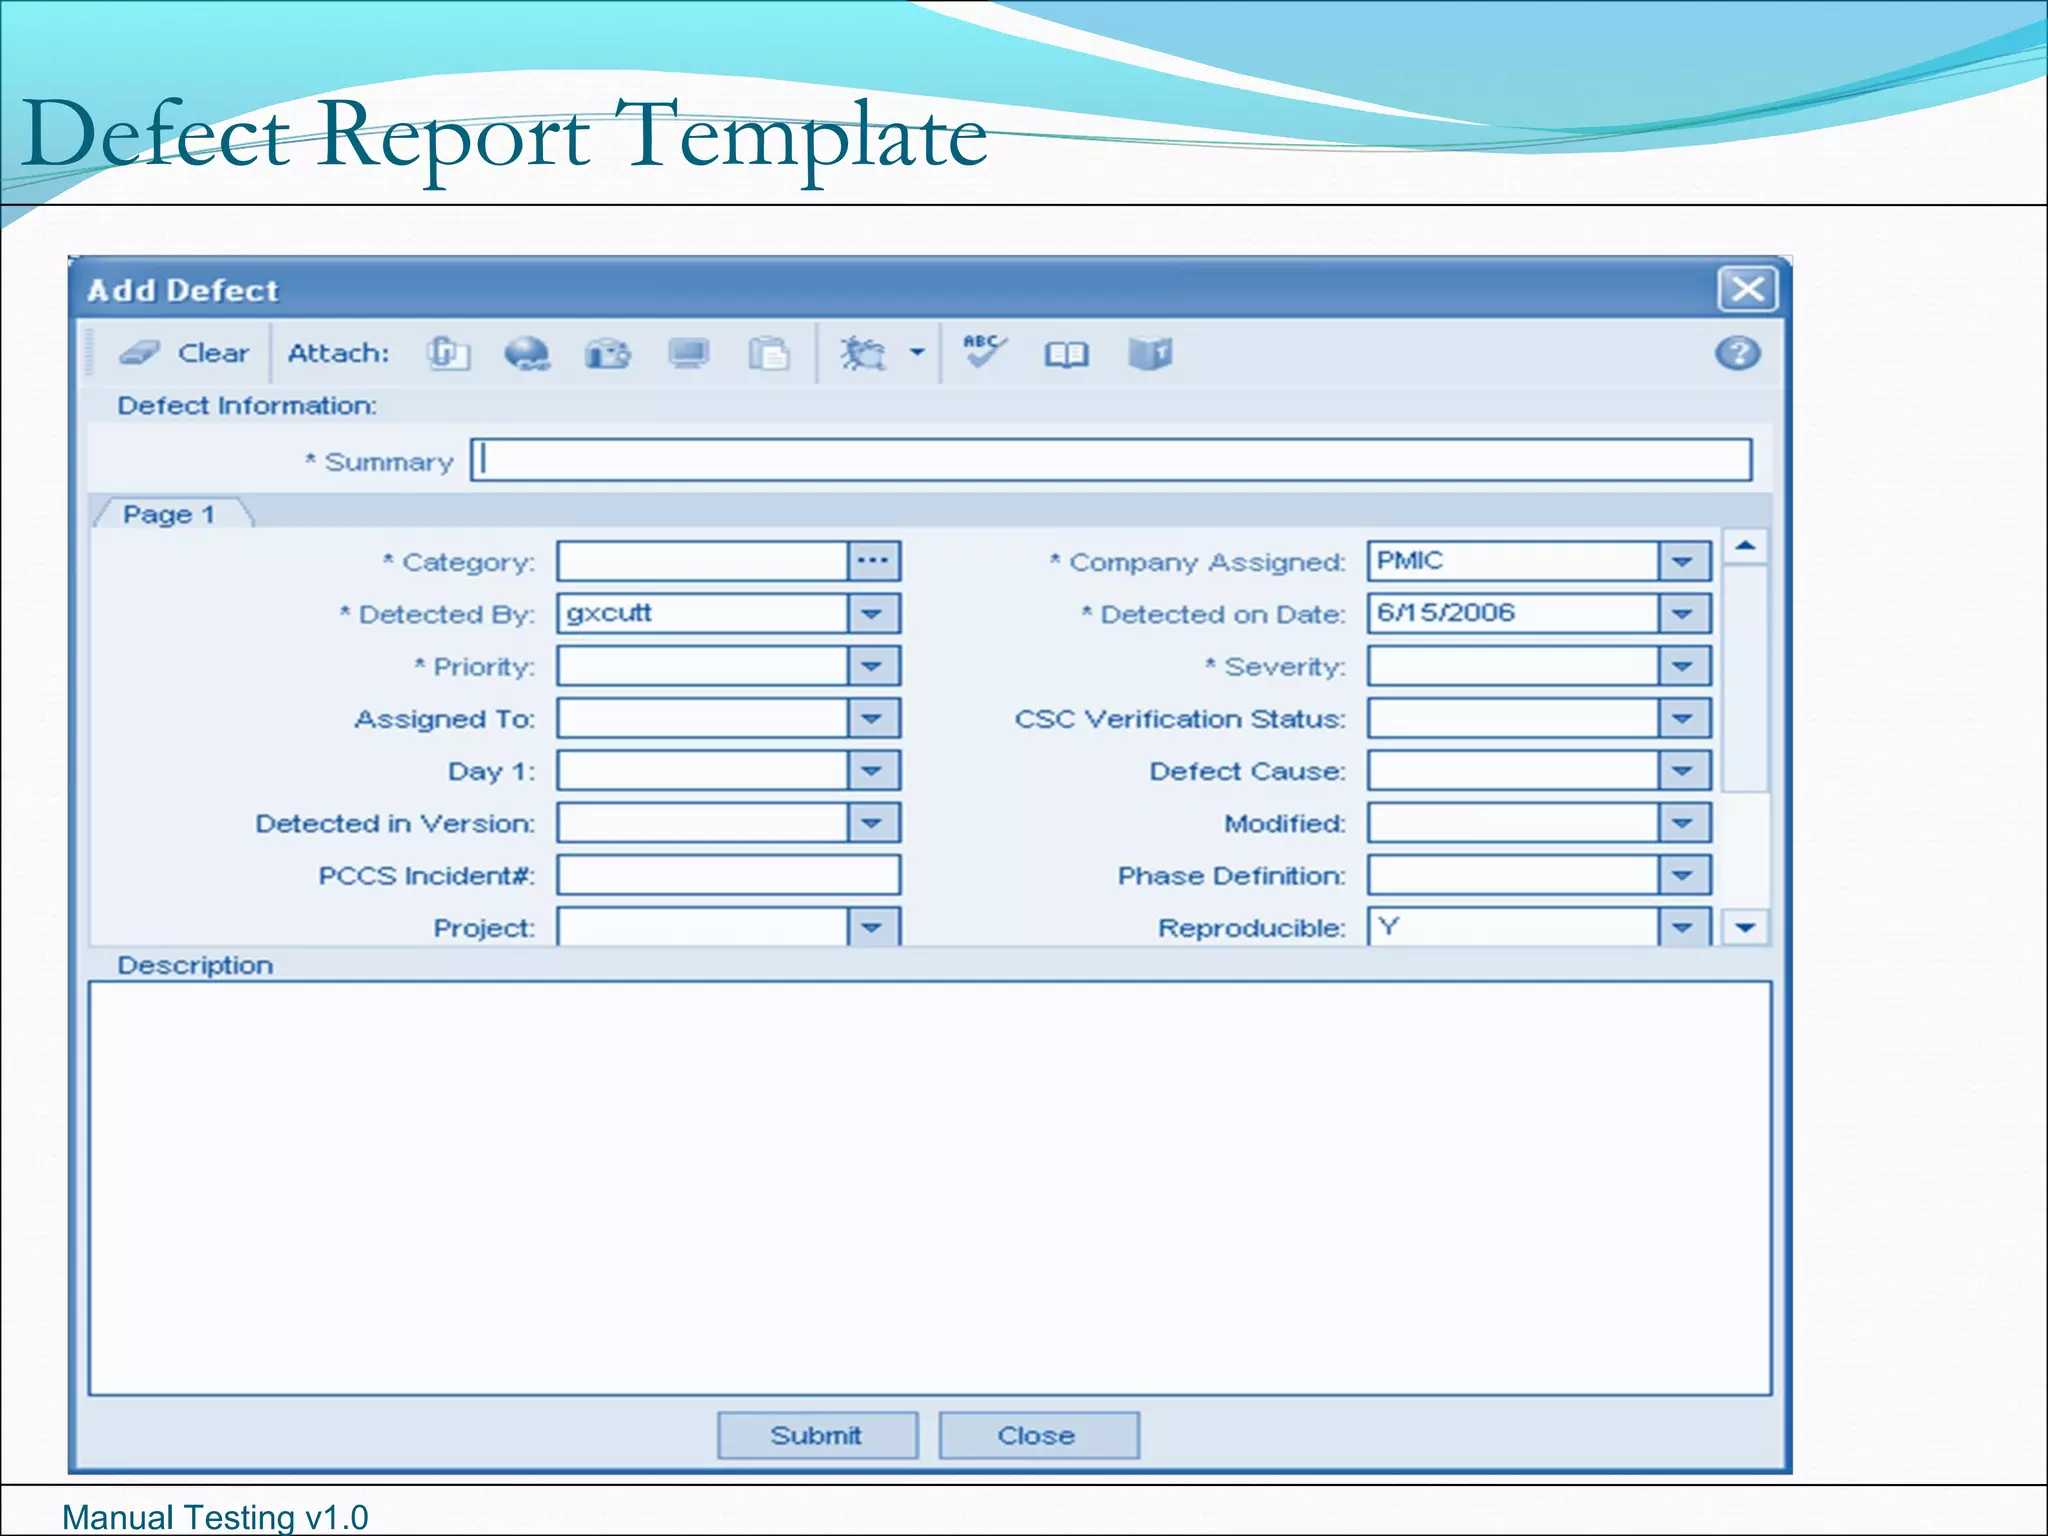
Task: Click the gxcutt Detected By value
Action: (x=609, y=612)
